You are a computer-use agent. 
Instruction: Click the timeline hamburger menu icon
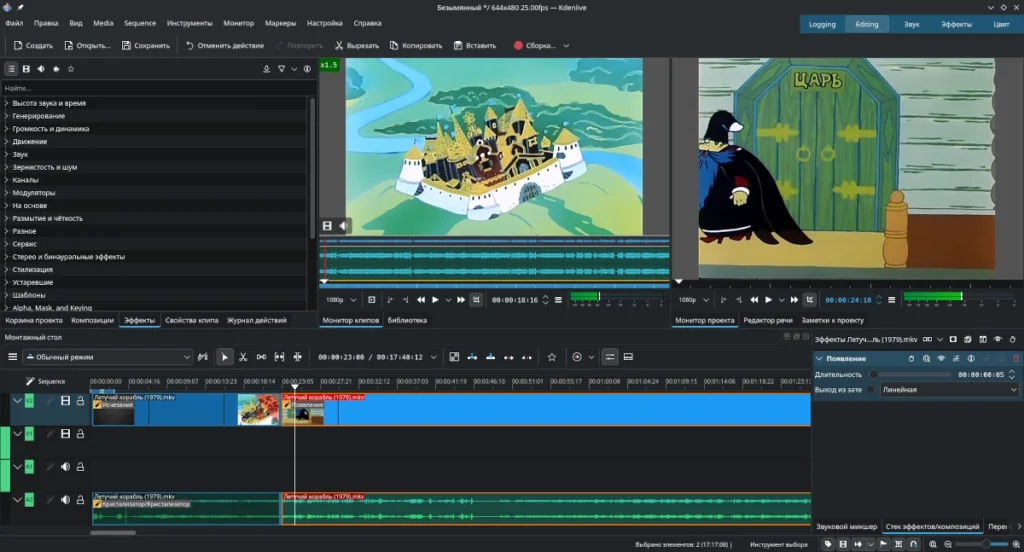[x=12, y=357]
